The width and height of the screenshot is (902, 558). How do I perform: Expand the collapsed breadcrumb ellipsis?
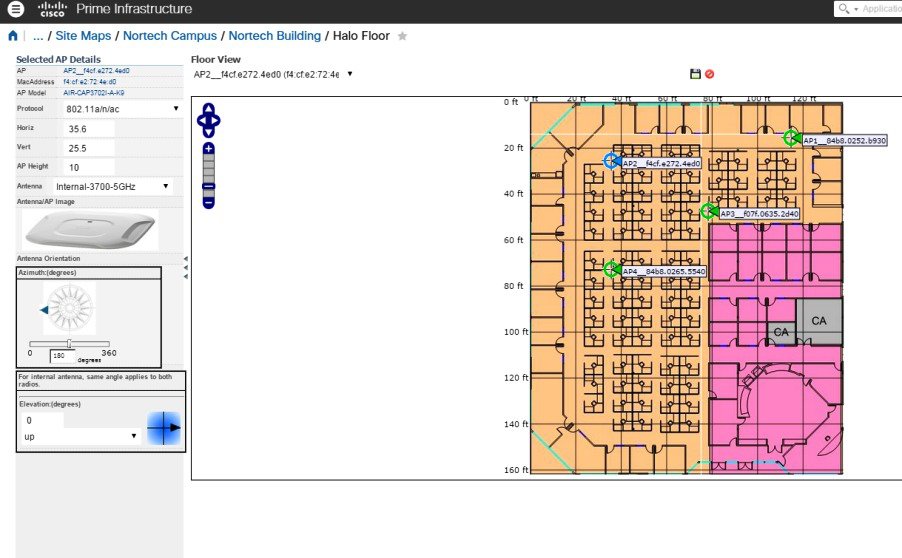pos(38,36)
